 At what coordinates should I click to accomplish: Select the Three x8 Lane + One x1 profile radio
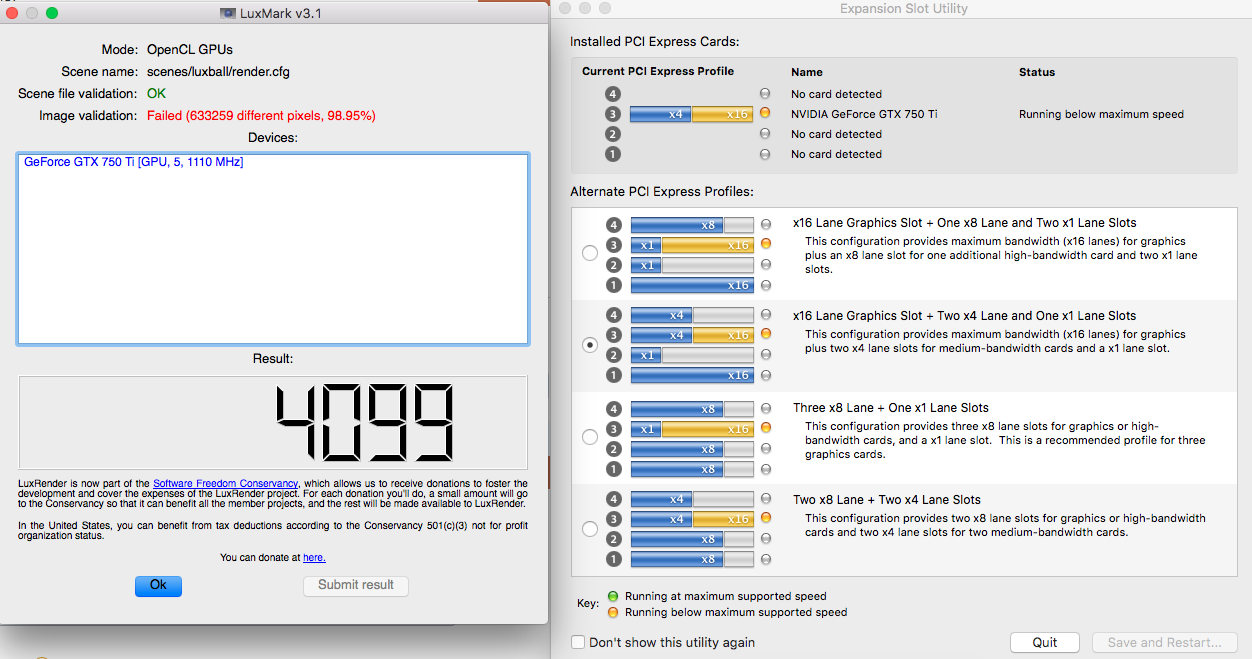point(590,437)
